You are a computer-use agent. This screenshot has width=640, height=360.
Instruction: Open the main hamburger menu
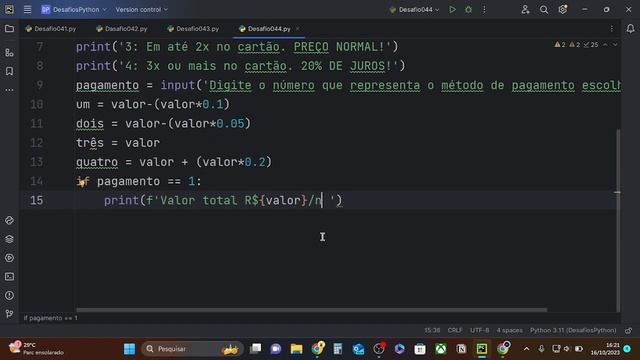[x=27, y=9]
